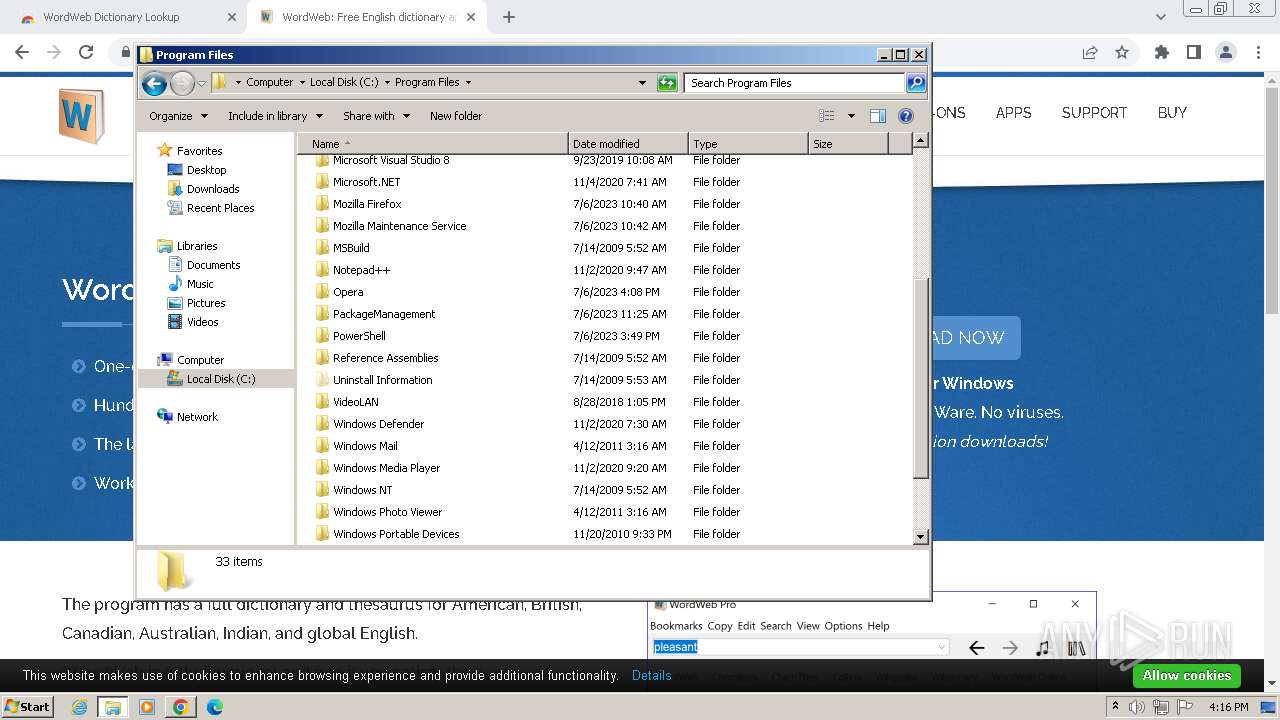Click New folder button
Viewport: 1280px width, 720px height.
tap(456, 116)
